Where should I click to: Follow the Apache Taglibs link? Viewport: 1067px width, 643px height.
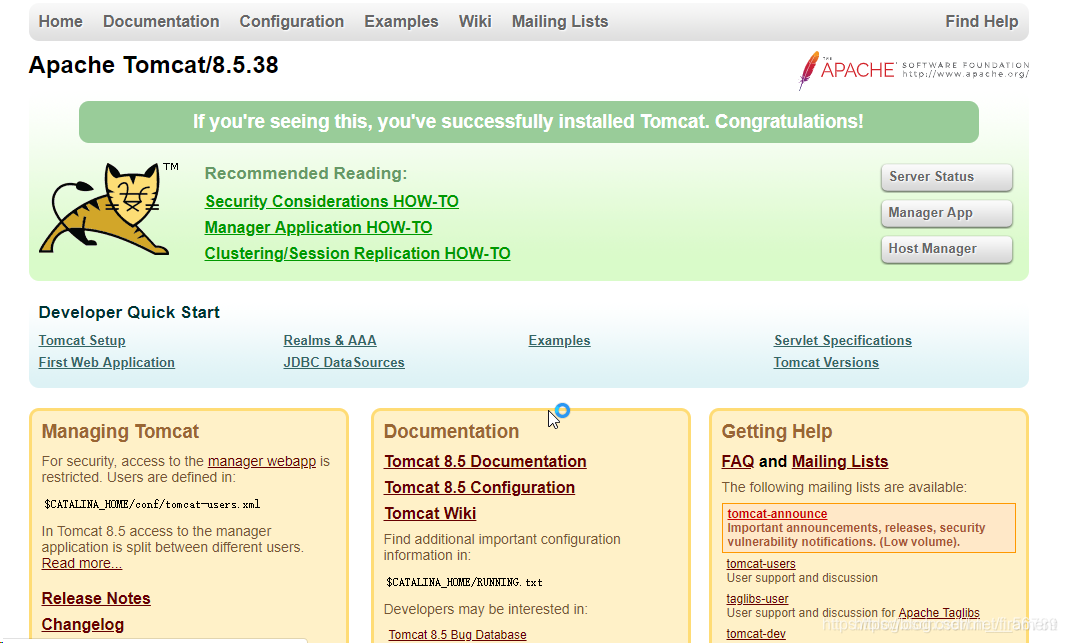pyautogui.click(x=939, y=613)
